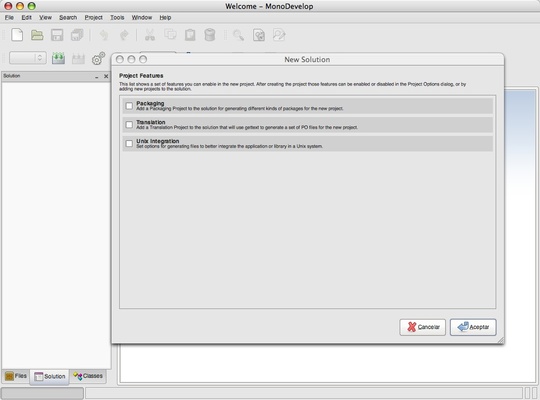Open the File menu
This screenshot has height=400, width=540.
coord(9,18)
